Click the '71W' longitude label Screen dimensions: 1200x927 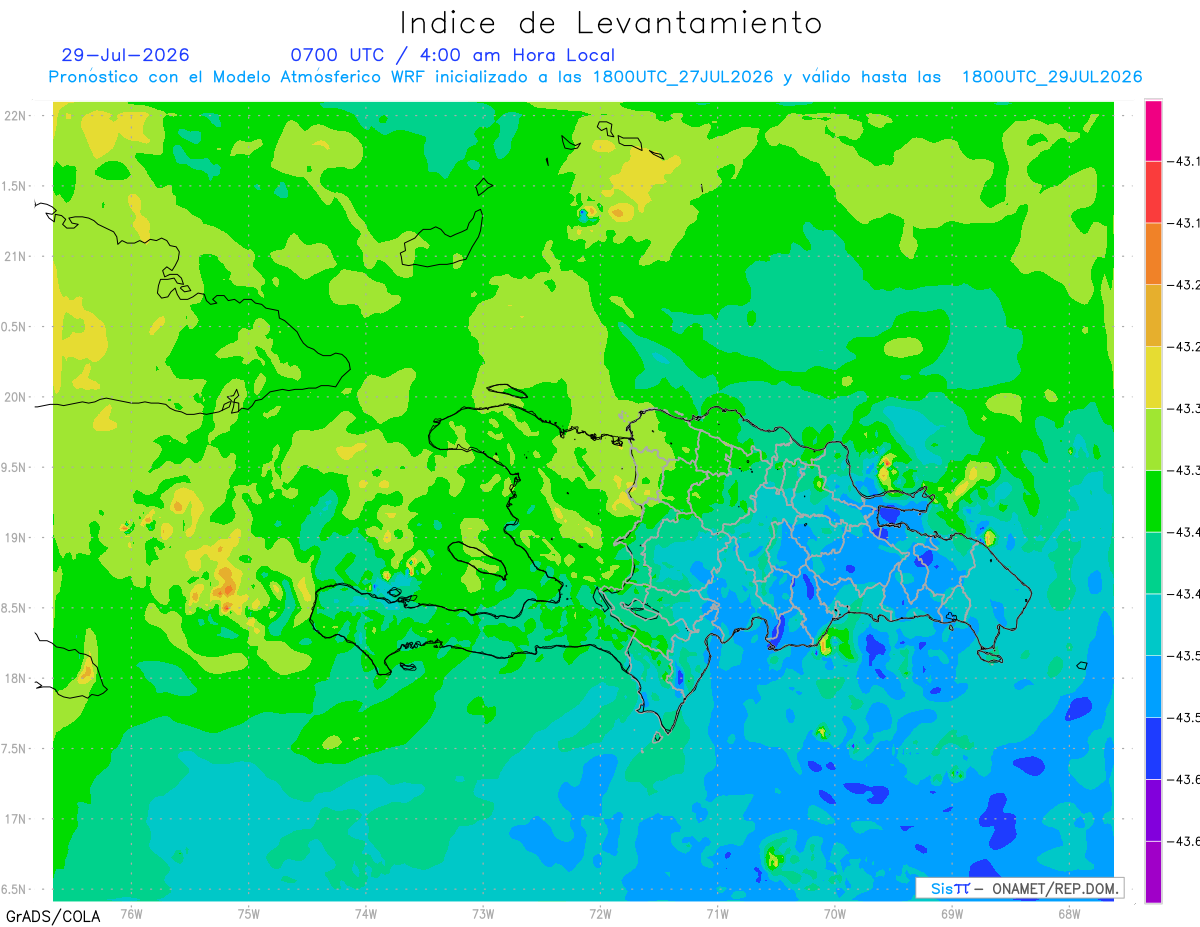click(x=717, y=914)
